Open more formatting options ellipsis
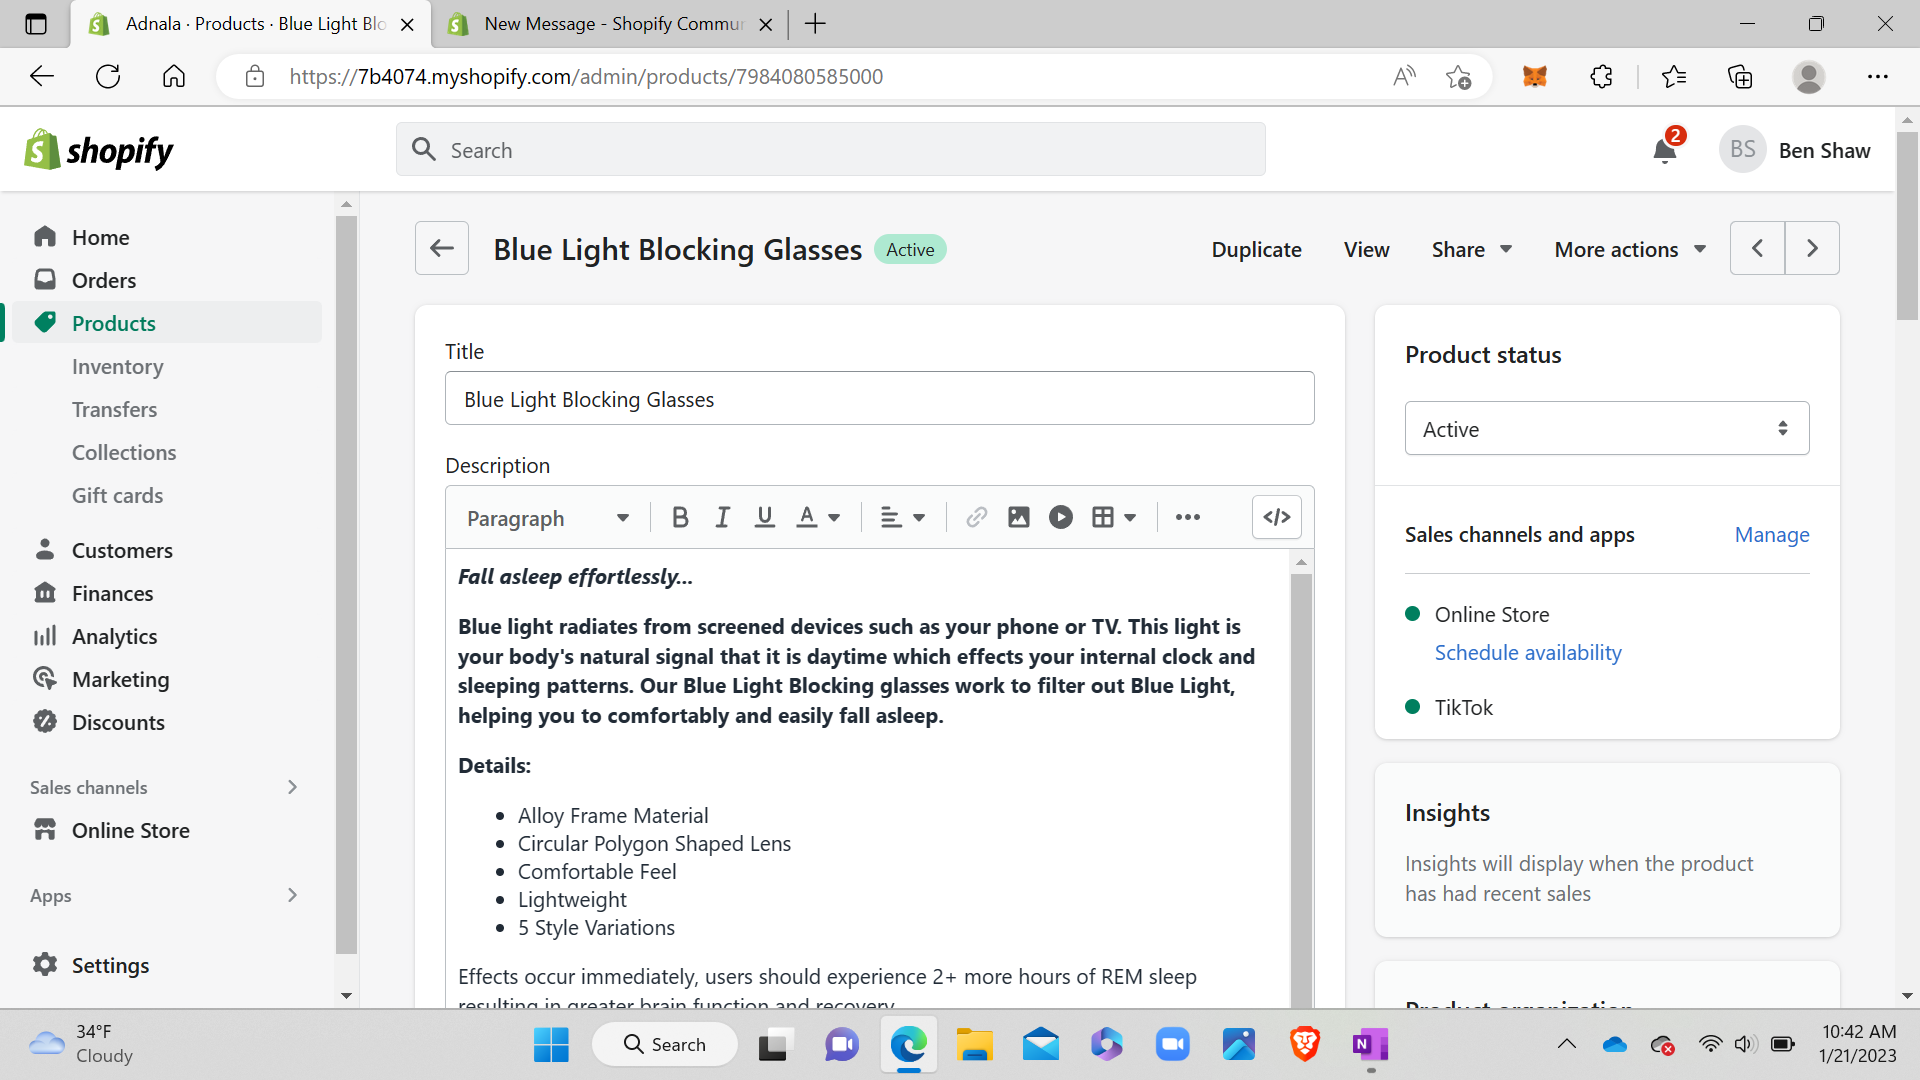Screen dimensions: 1920x1080 (x=1187, y=517)
